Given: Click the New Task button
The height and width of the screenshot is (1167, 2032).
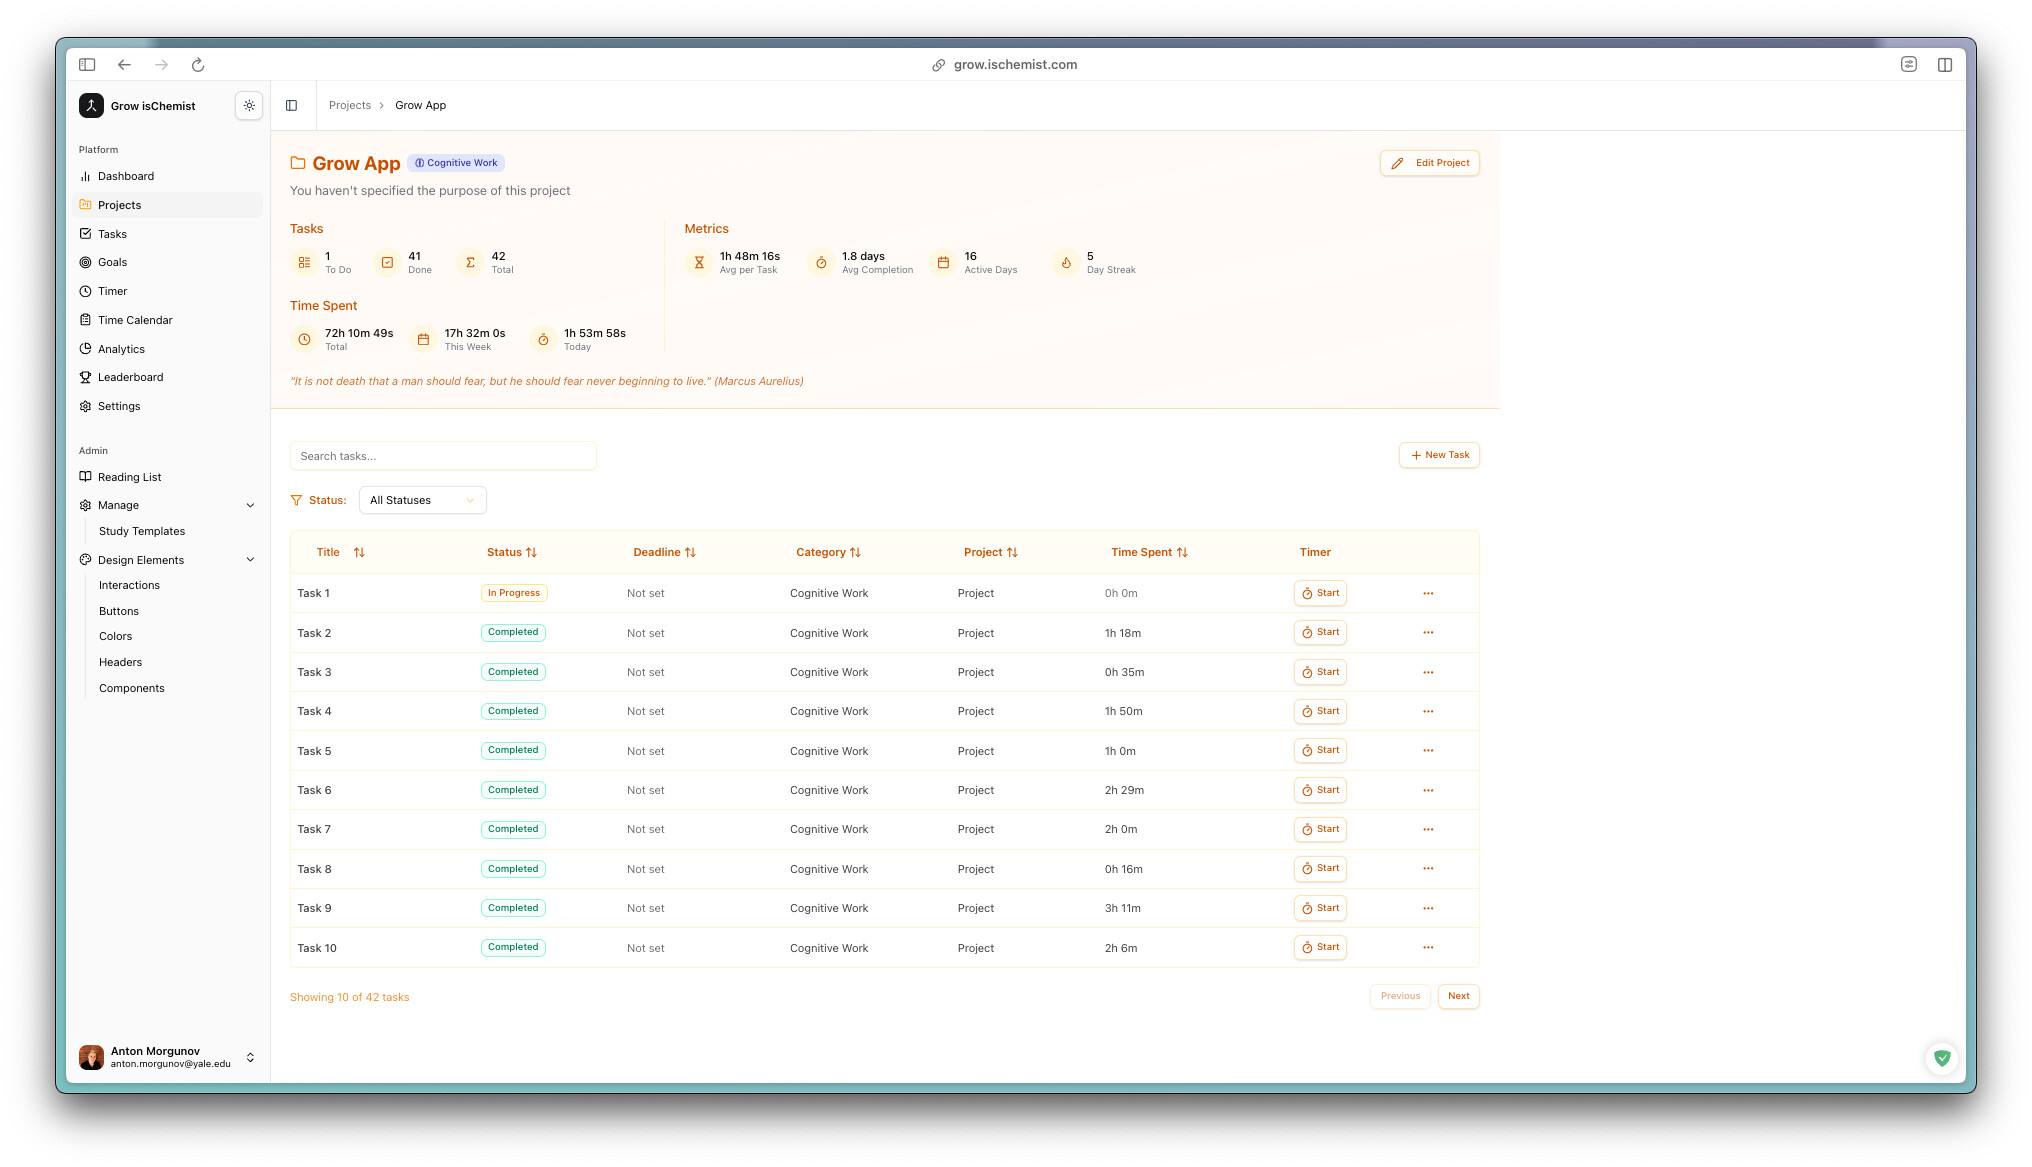Looking at the screenshot, I should point(1439,455).
